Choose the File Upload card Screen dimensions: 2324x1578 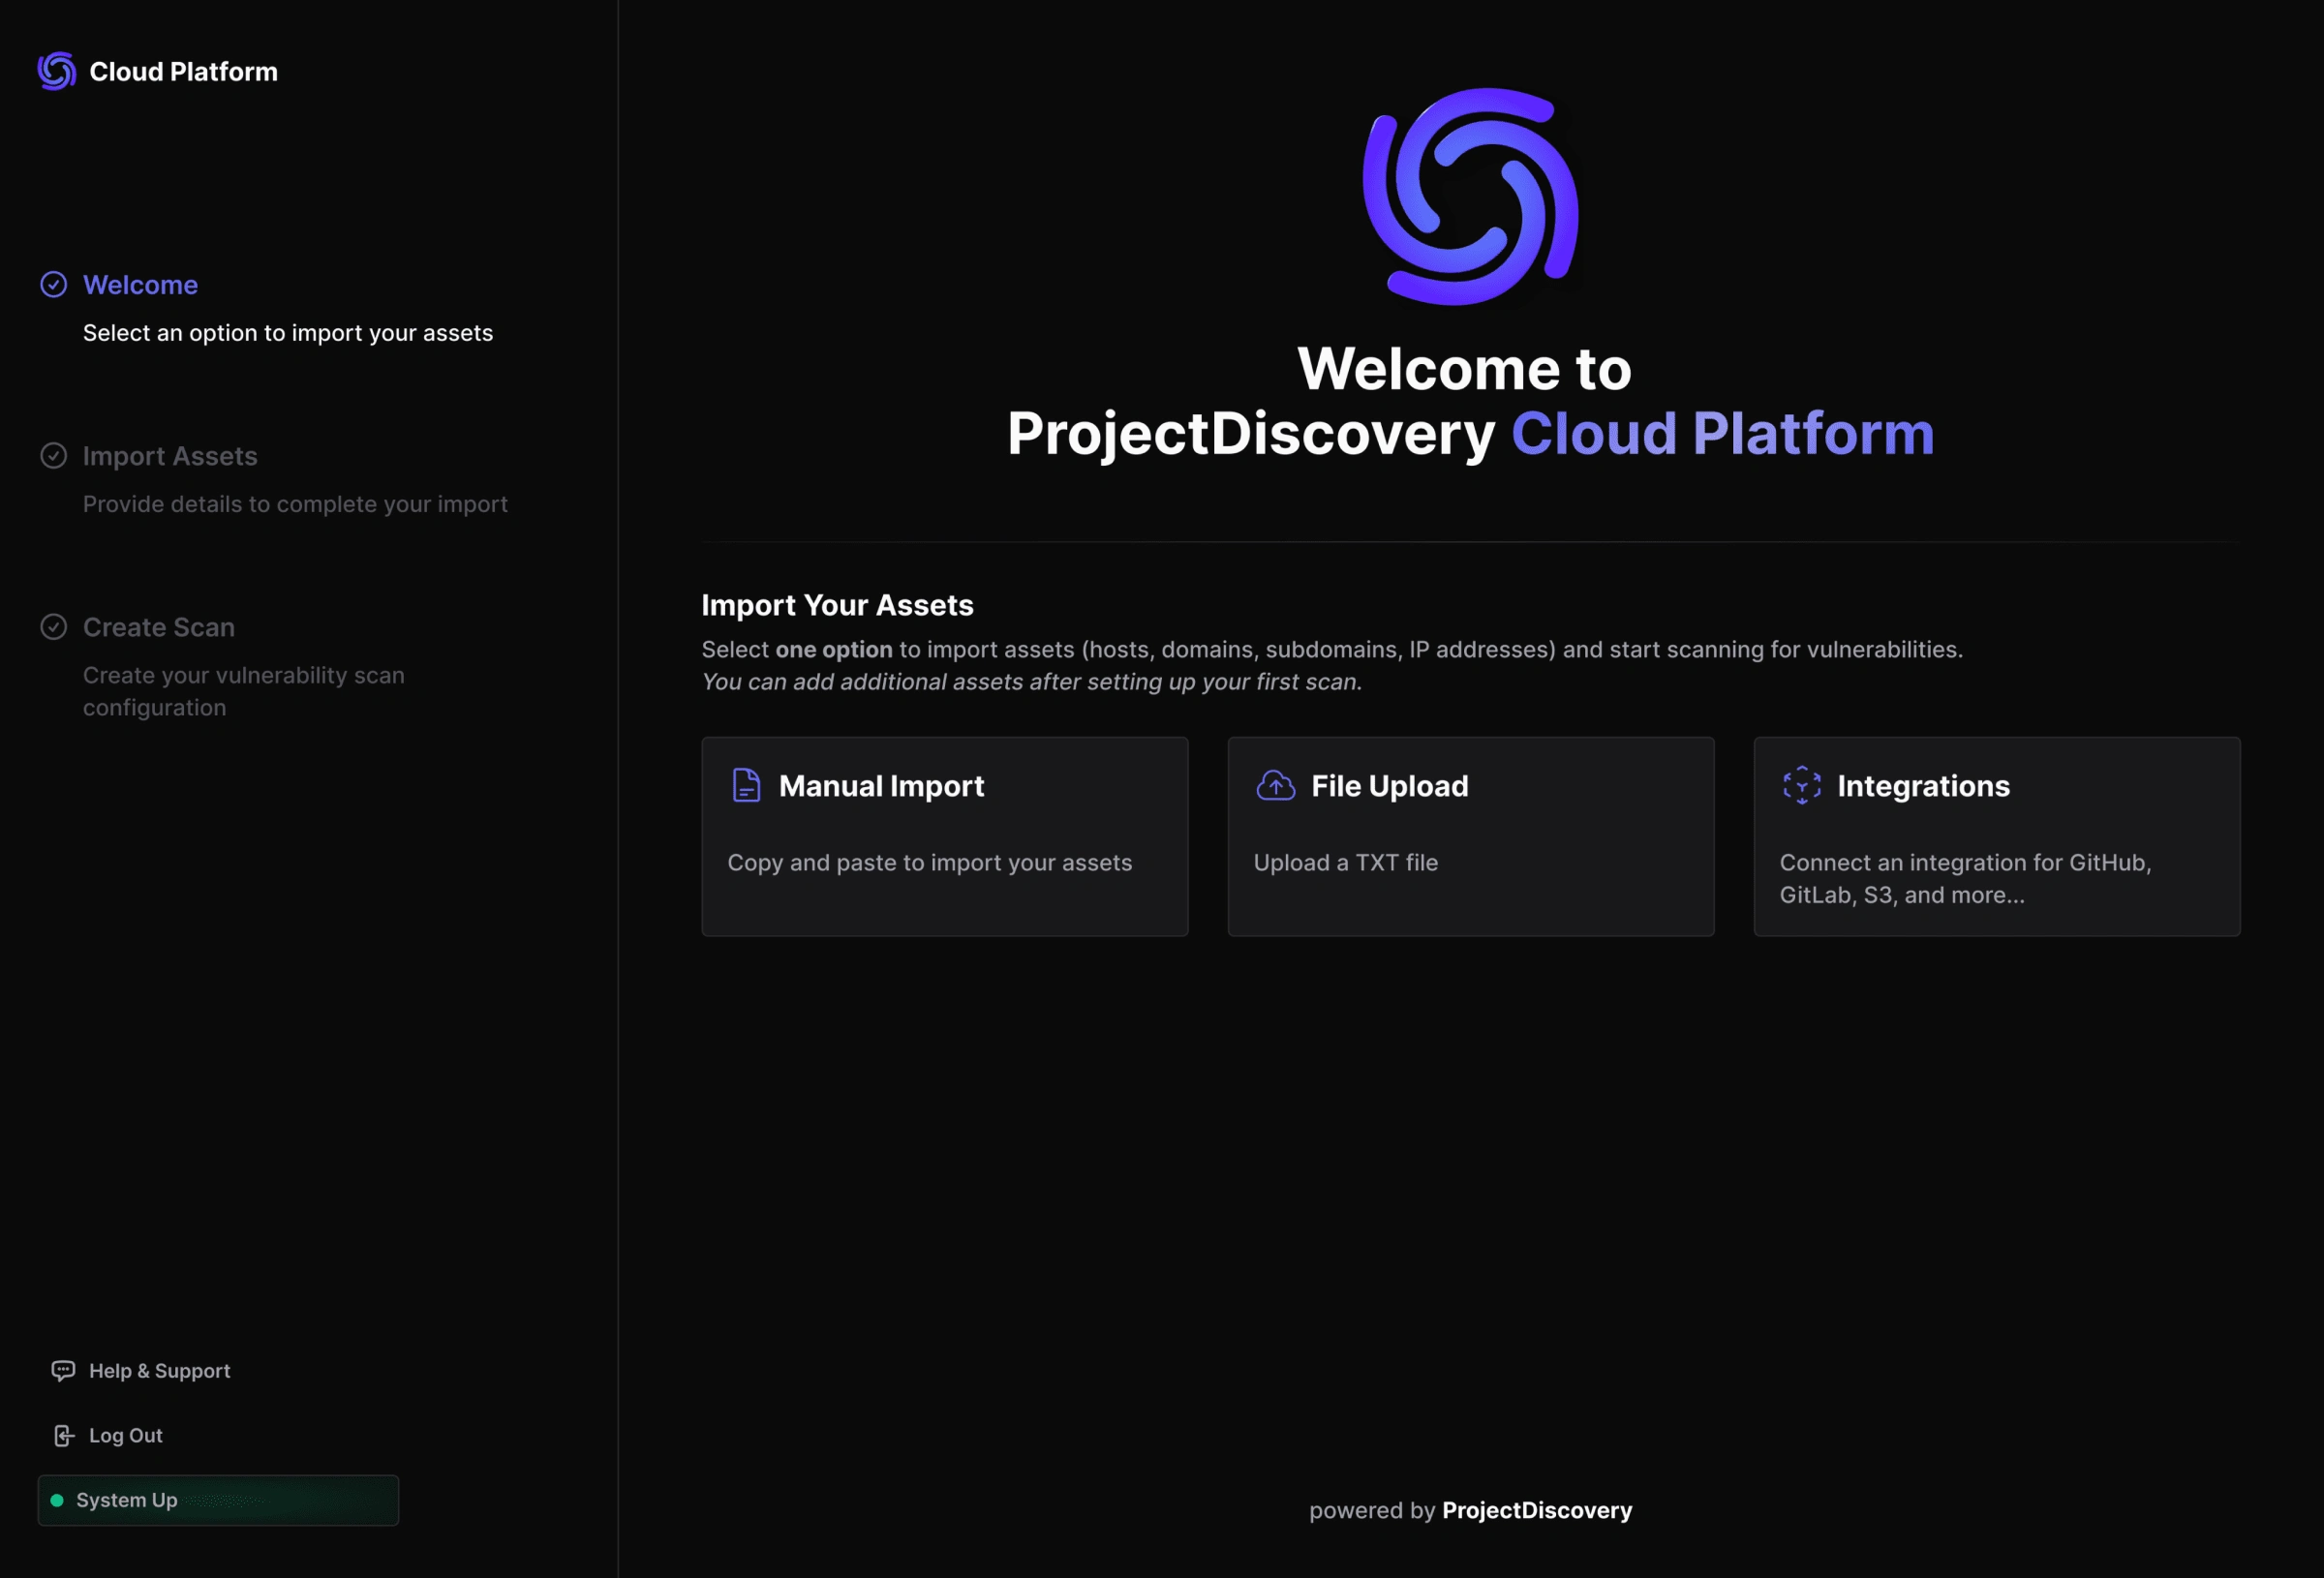1471,837
